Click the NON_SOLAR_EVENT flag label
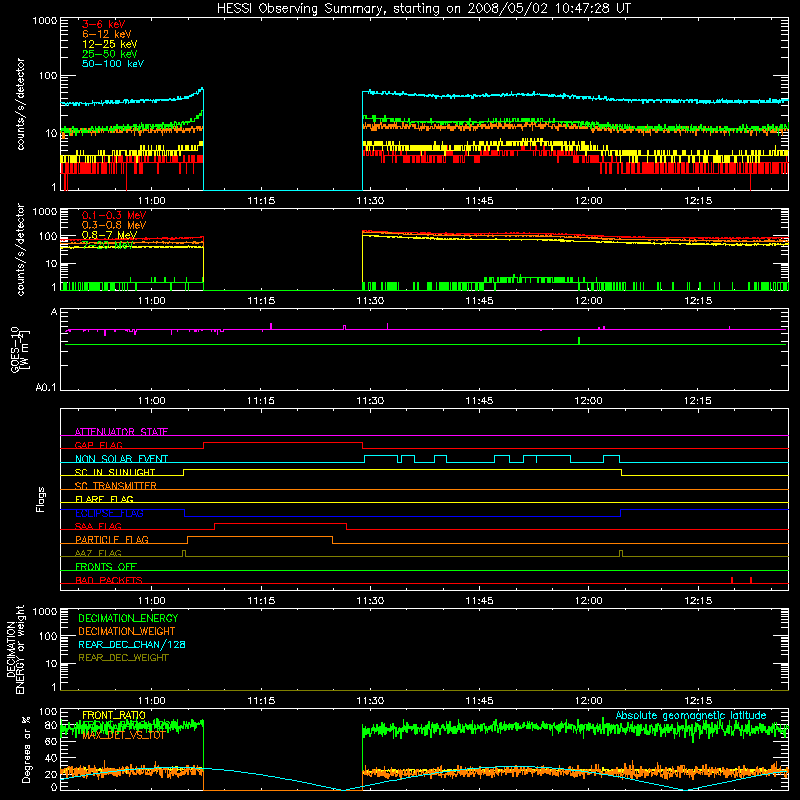Viewport: 800px width, 800px height. point(121,459)
